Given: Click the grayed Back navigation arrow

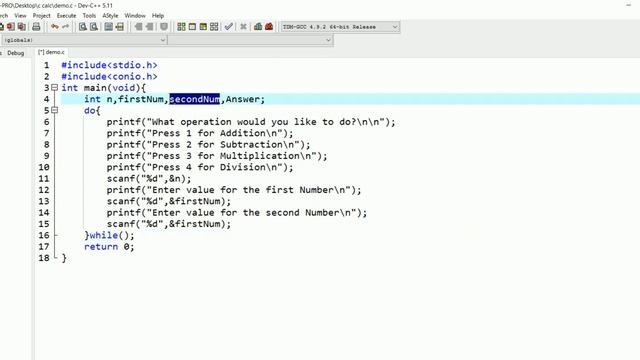Looking at the screenshot, I should [x=138, y=27].
